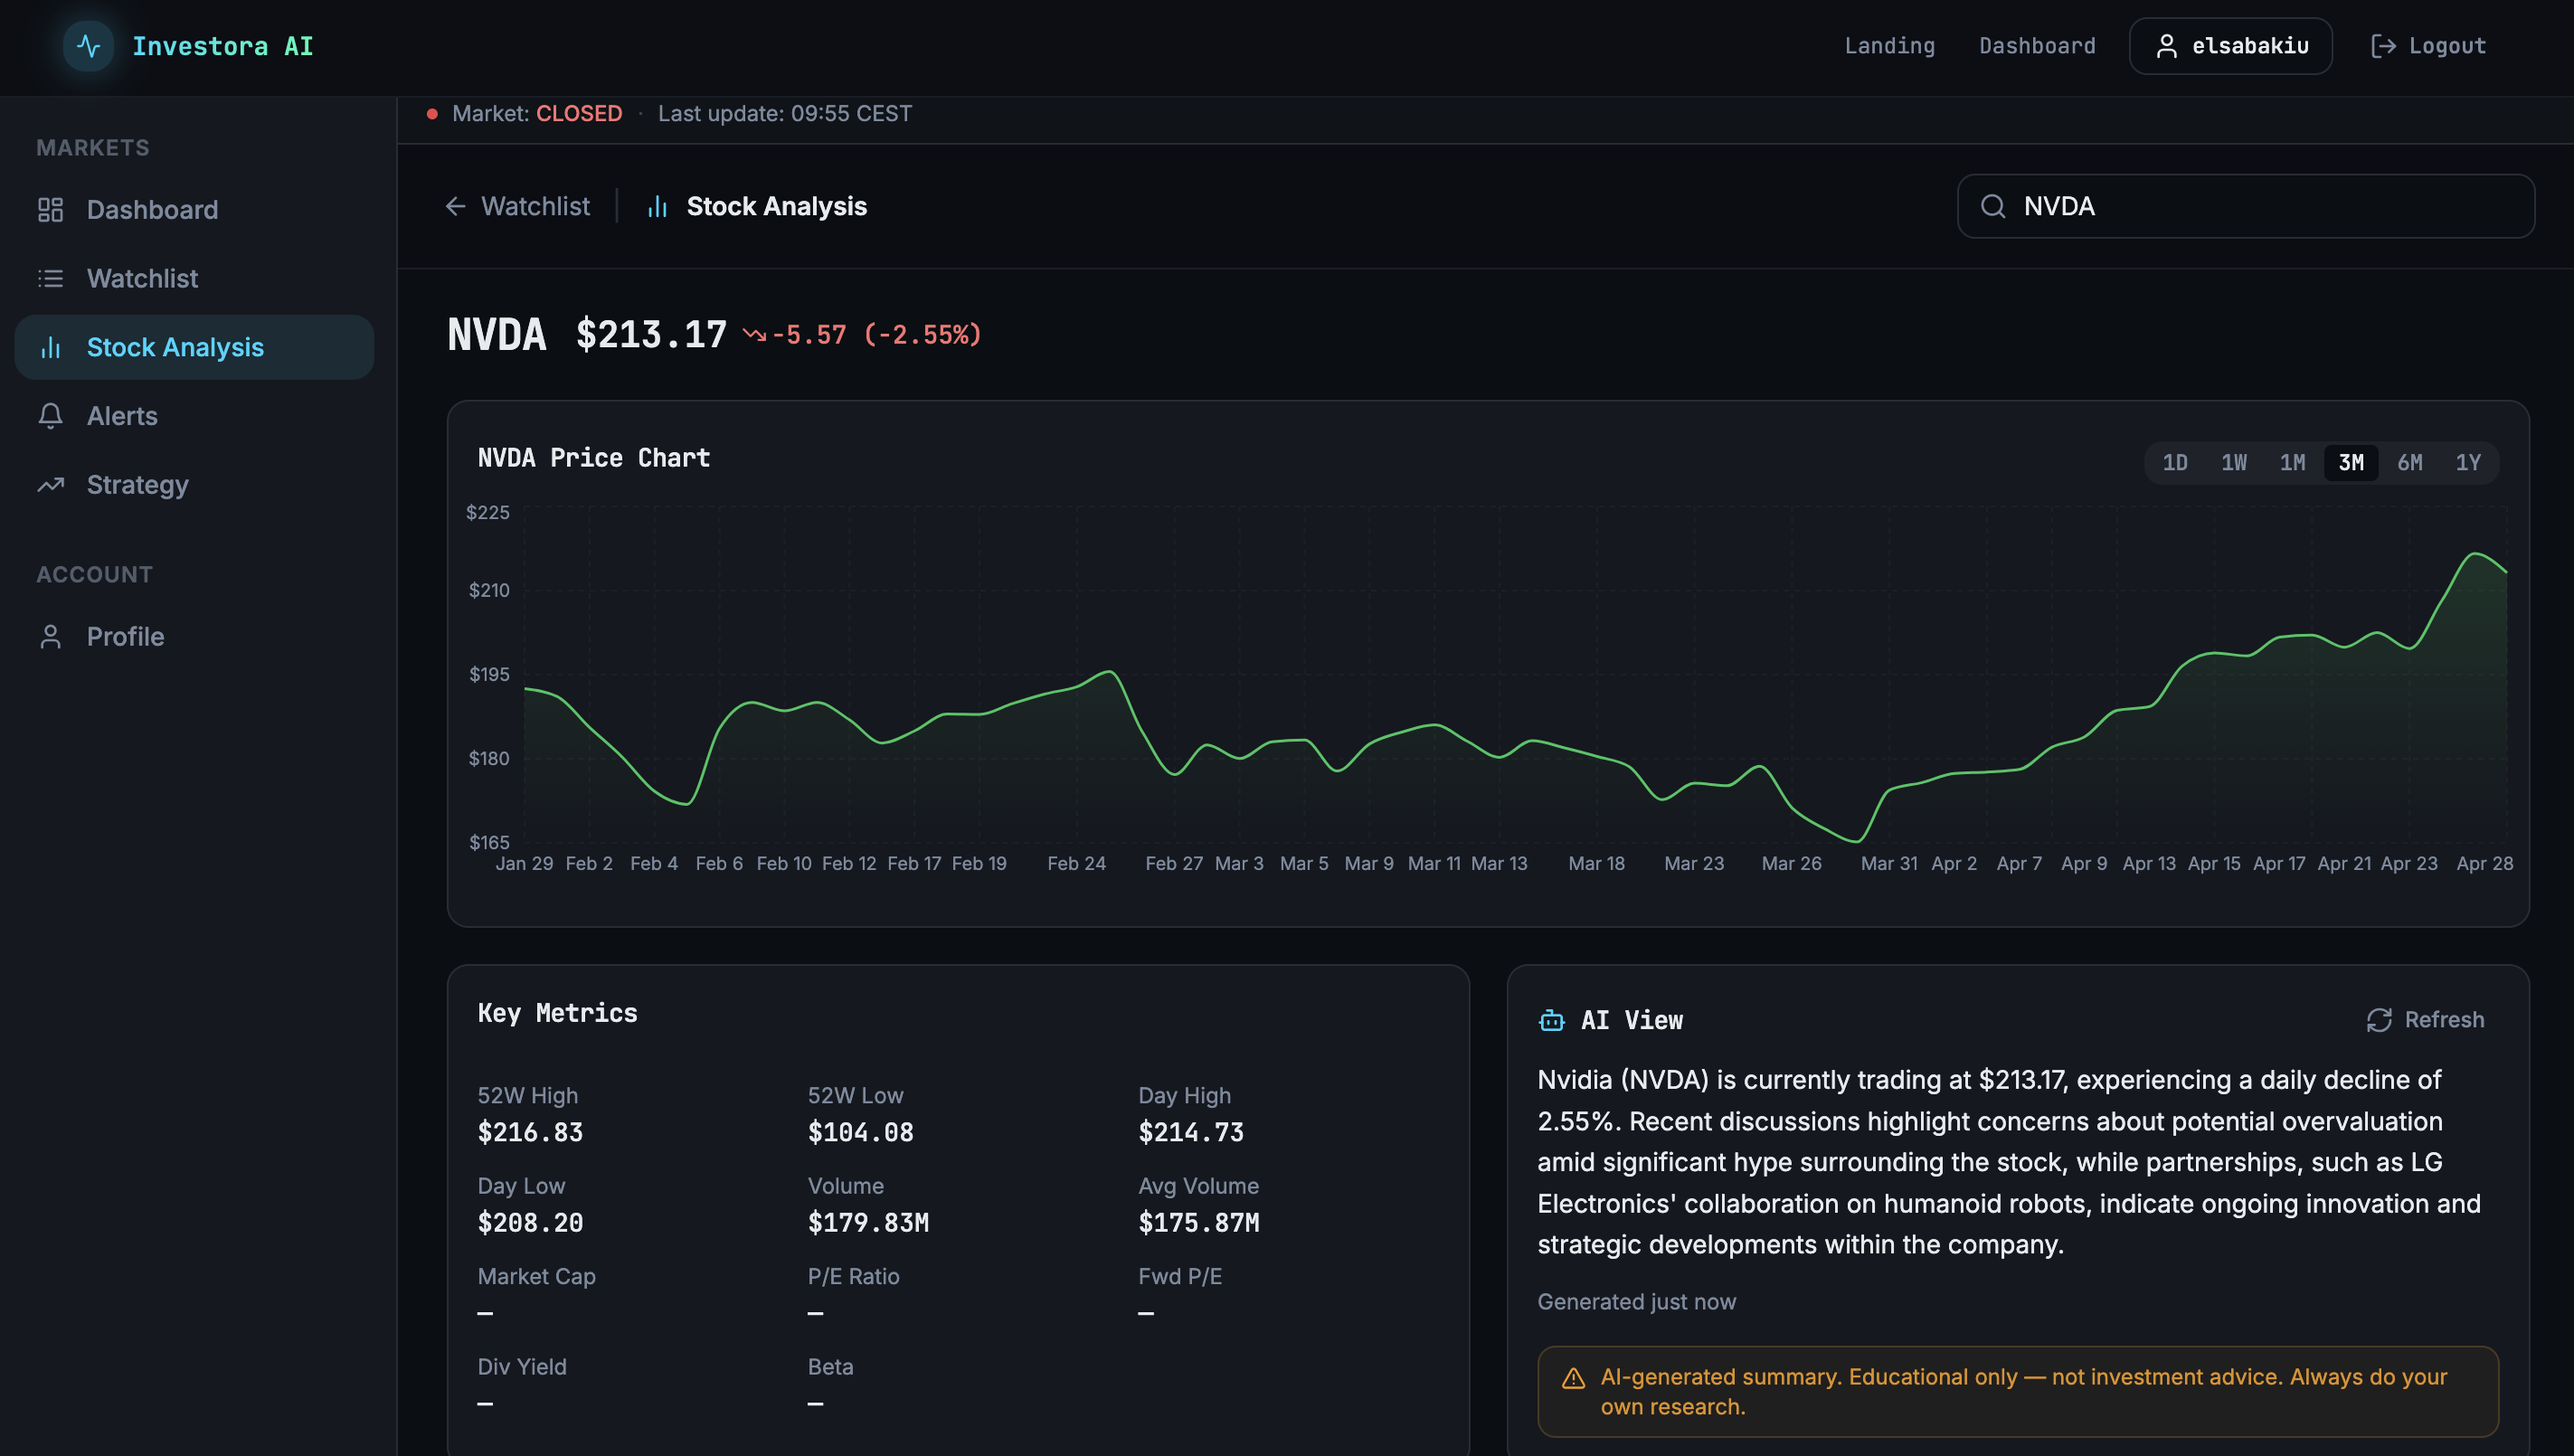Image resolution: width=2574 pixels, height=1456 pixels.
Task: Click the NVDA Price Chart title
Action: pos(594,458)
